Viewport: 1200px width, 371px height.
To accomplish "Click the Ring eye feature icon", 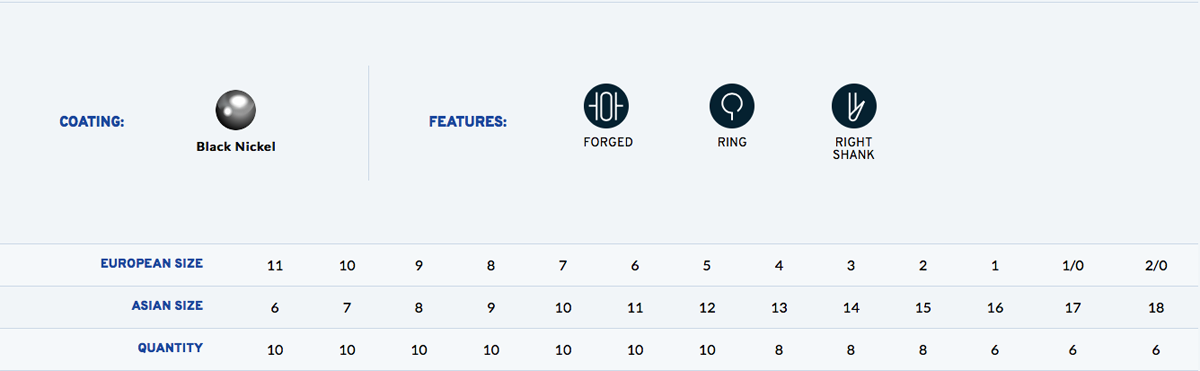I will [732, 105].
